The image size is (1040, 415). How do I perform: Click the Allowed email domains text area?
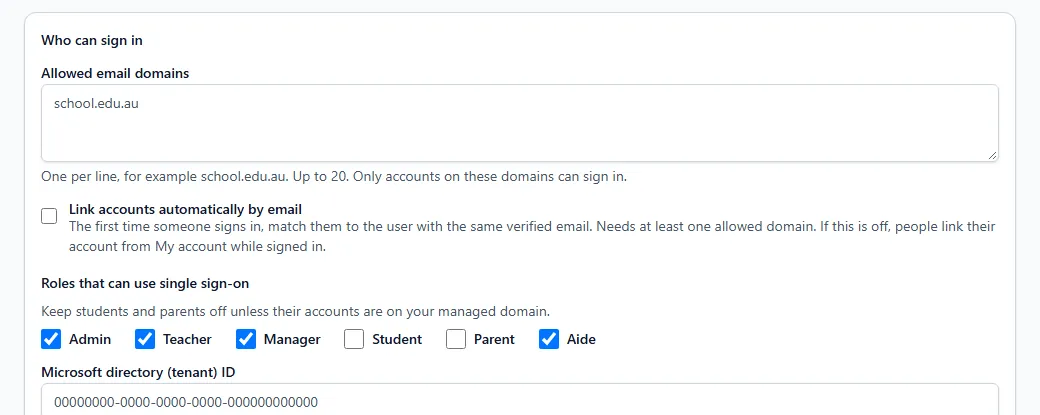[x=519, y=123]
